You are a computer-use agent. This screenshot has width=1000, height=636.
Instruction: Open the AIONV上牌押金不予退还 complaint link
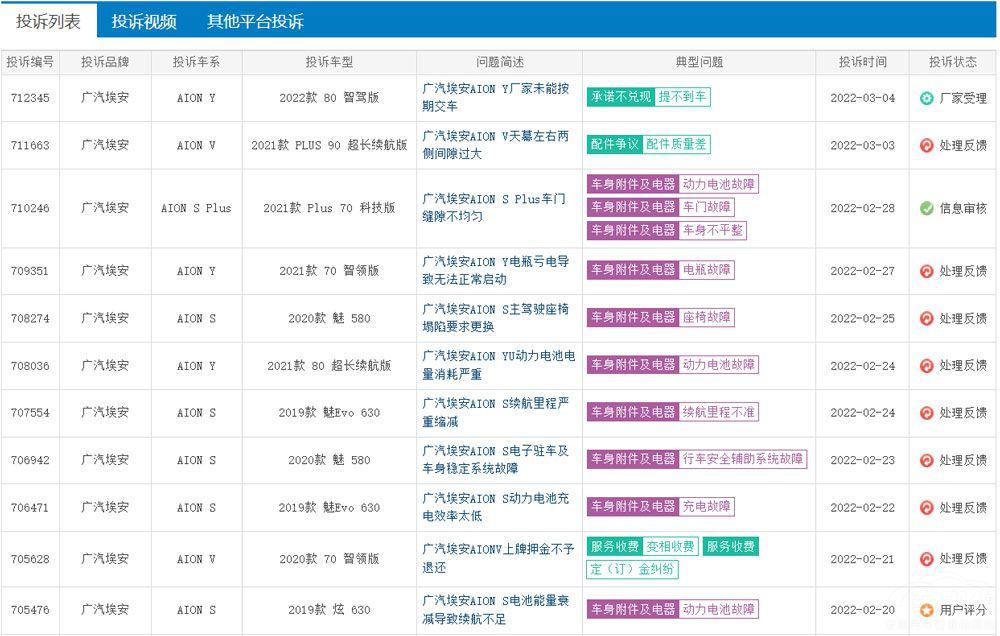click(495, 558)
